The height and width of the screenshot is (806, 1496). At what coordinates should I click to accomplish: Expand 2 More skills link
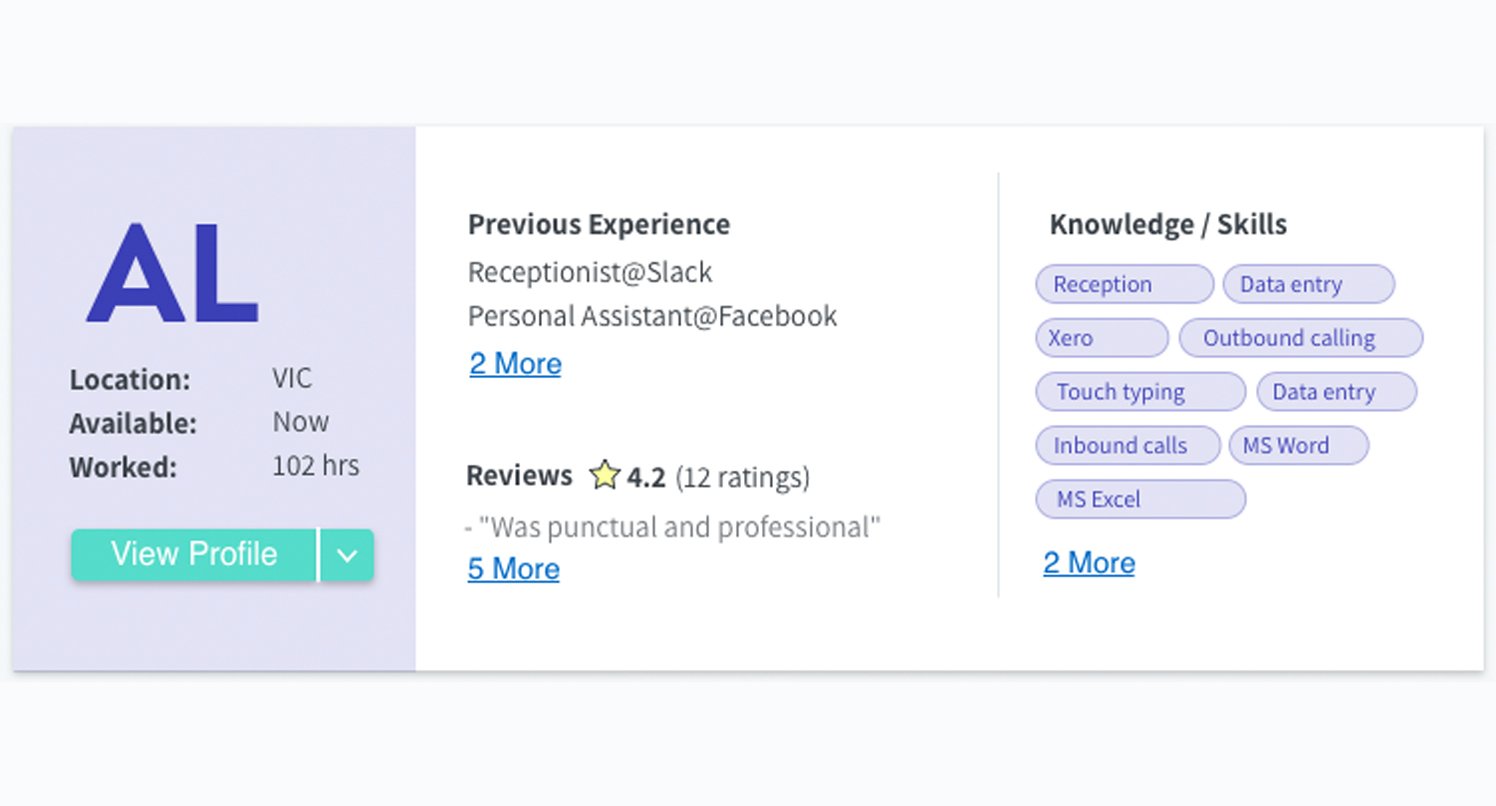pyautogui.click(x=1089, y=563)
